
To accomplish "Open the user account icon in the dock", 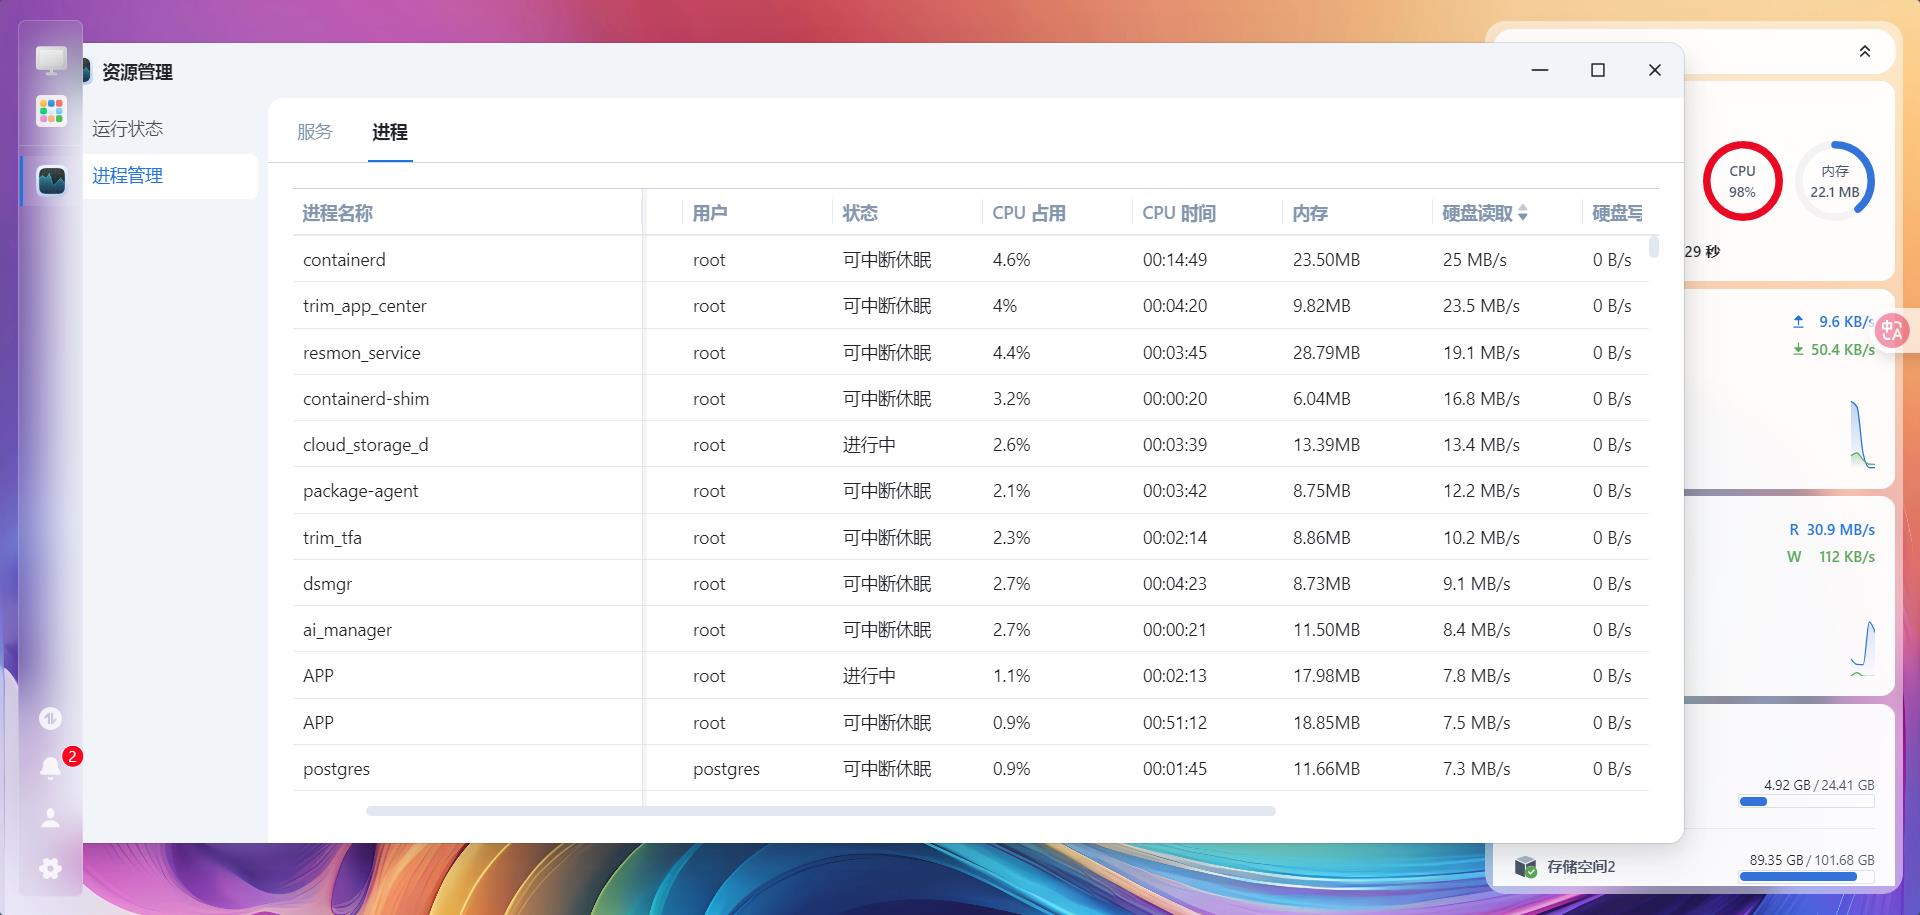I will [x=51, y=818].
